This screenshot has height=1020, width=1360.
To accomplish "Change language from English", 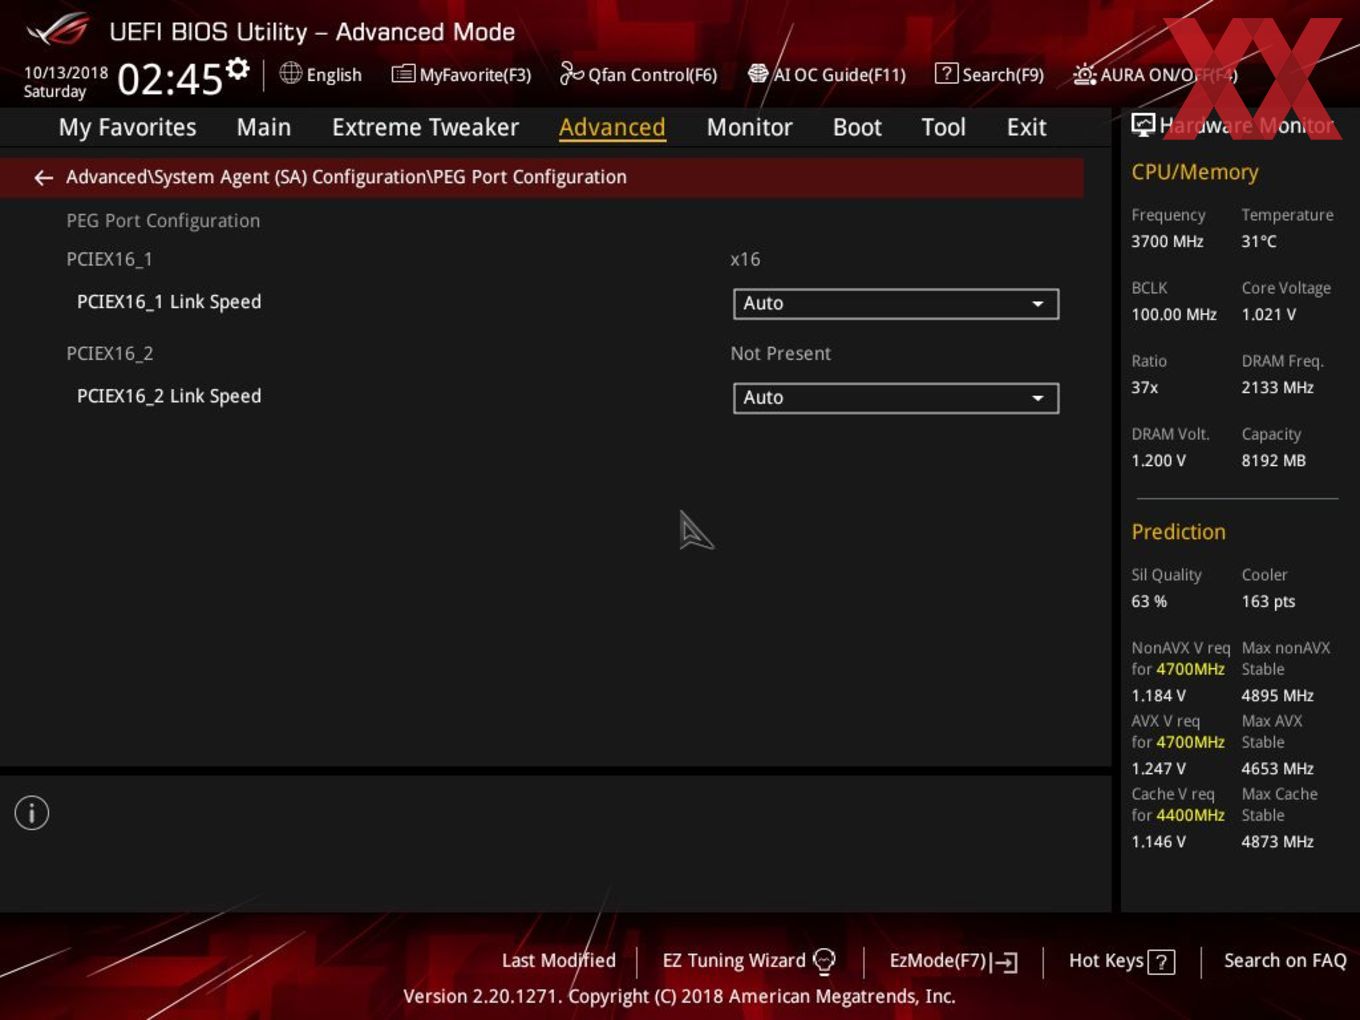I will point(334,75).
